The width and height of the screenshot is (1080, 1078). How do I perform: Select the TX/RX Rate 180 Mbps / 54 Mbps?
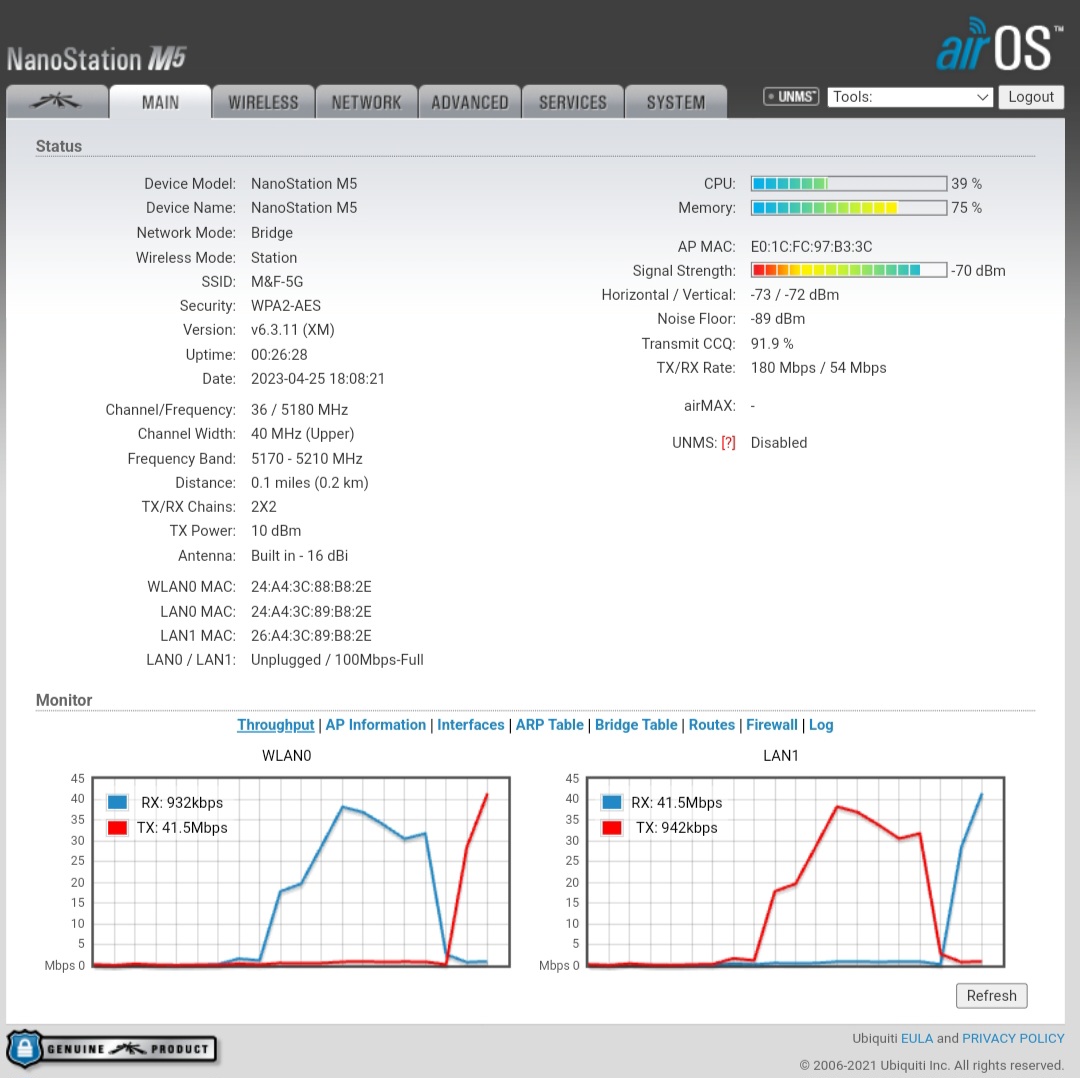click(x=818, y=368)
